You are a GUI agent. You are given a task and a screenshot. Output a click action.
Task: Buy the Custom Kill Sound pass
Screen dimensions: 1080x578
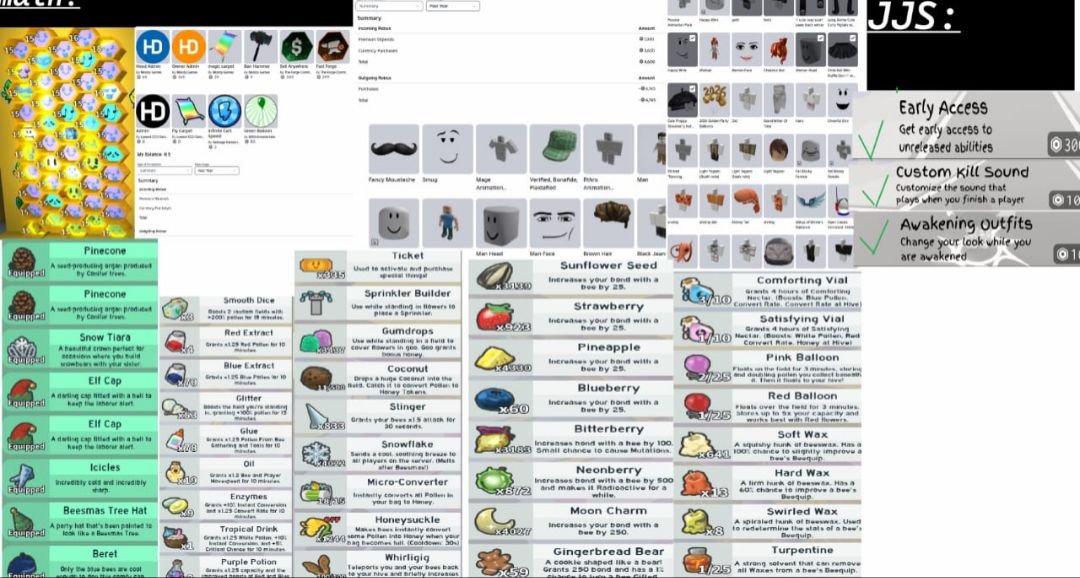point(1066,200)
